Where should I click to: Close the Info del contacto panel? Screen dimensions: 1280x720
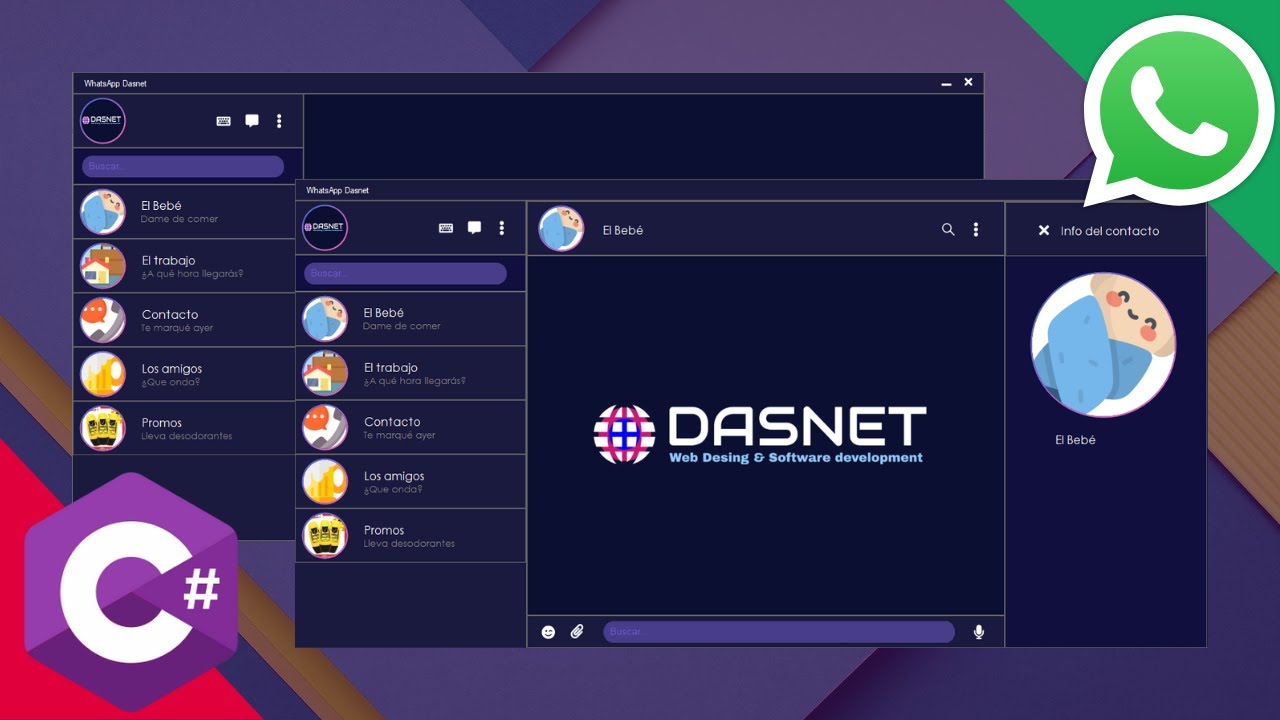point(1044,230)
